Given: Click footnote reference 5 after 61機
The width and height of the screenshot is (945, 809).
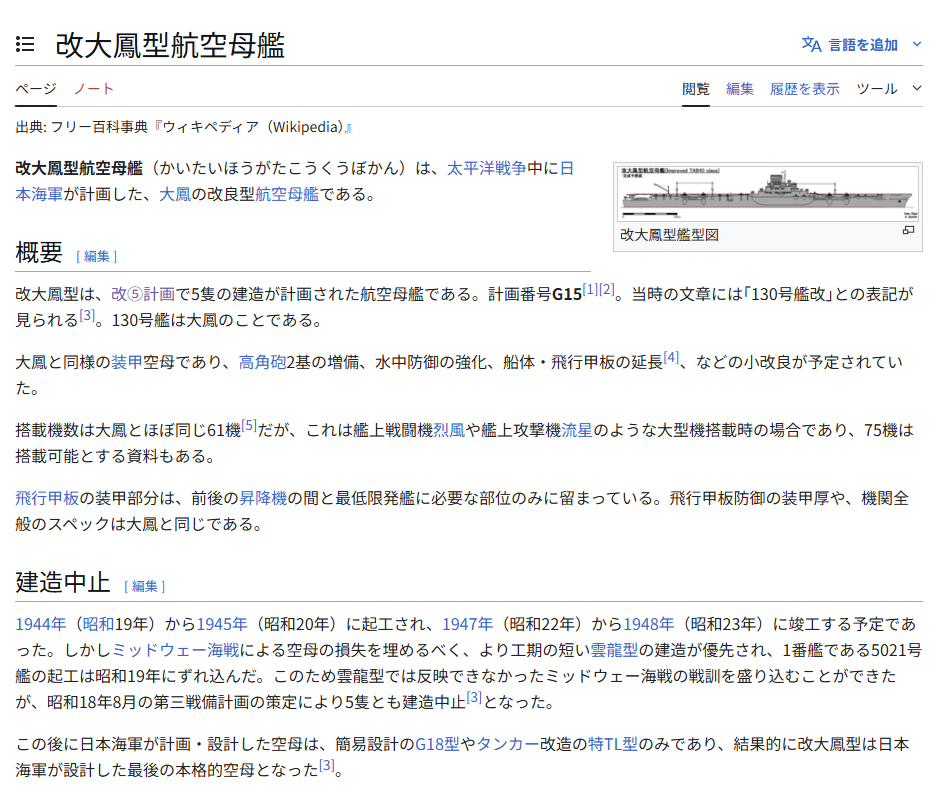Looking at the screenshot, I should [249, 425].
